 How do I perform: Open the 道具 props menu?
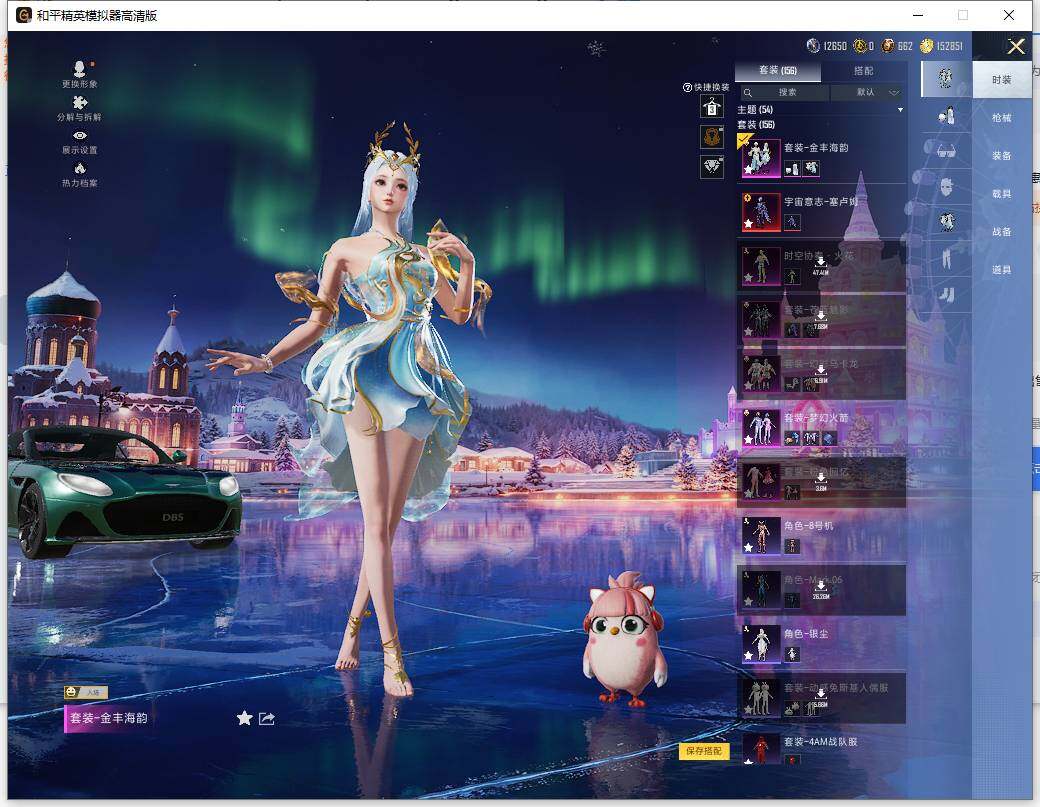pos(1002,270)
